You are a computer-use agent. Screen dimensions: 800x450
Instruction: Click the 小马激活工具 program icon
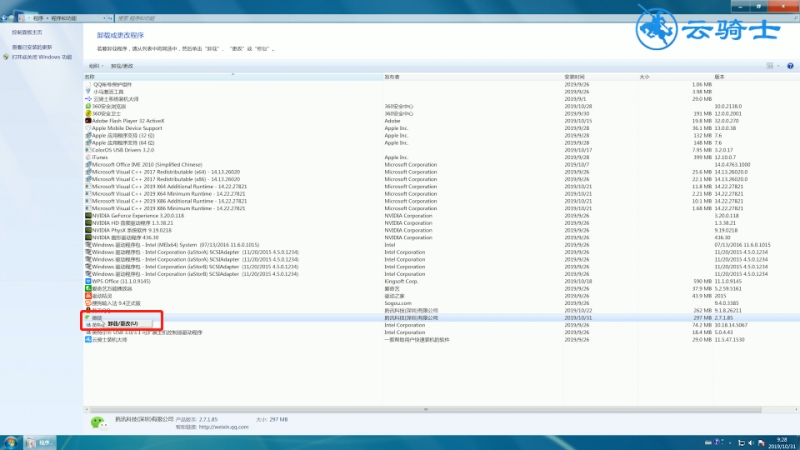tap(88, 92)
